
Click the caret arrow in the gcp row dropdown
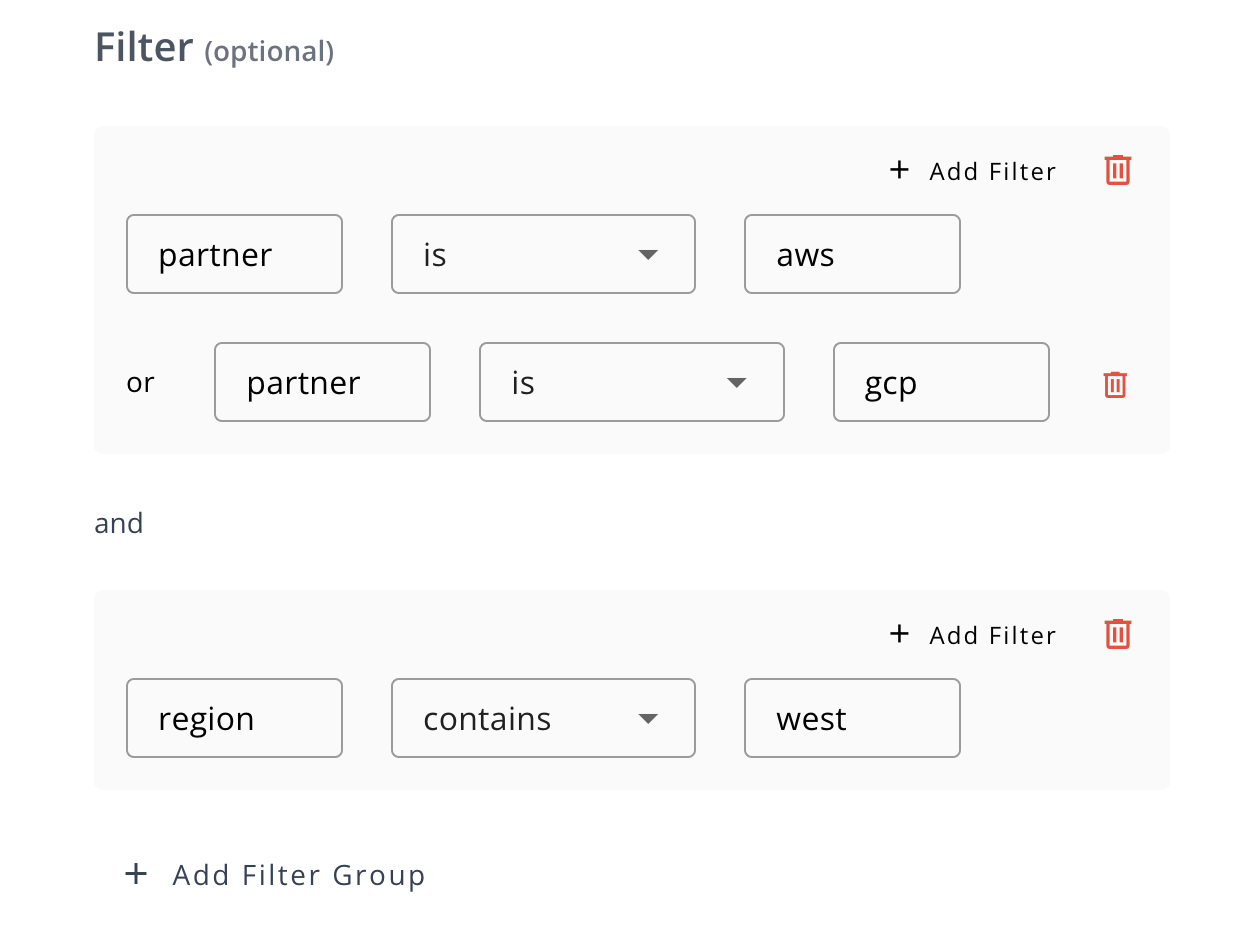(737, 383)
